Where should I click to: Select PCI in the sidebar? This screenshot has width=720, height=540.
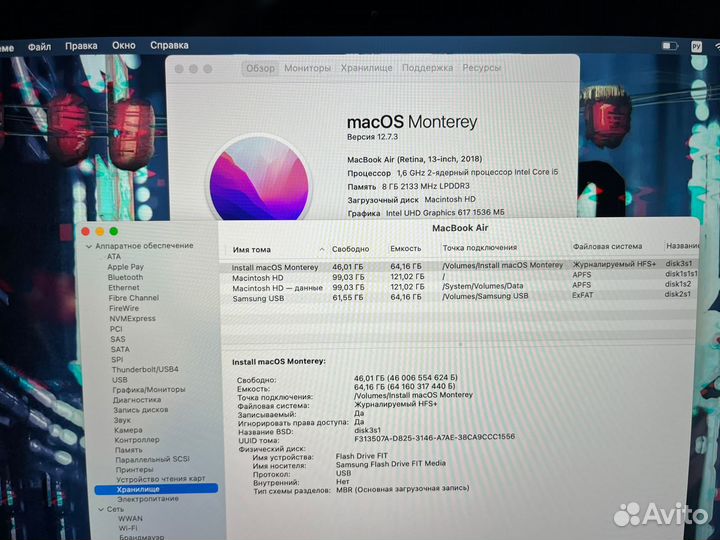click(x=116, y=329)
